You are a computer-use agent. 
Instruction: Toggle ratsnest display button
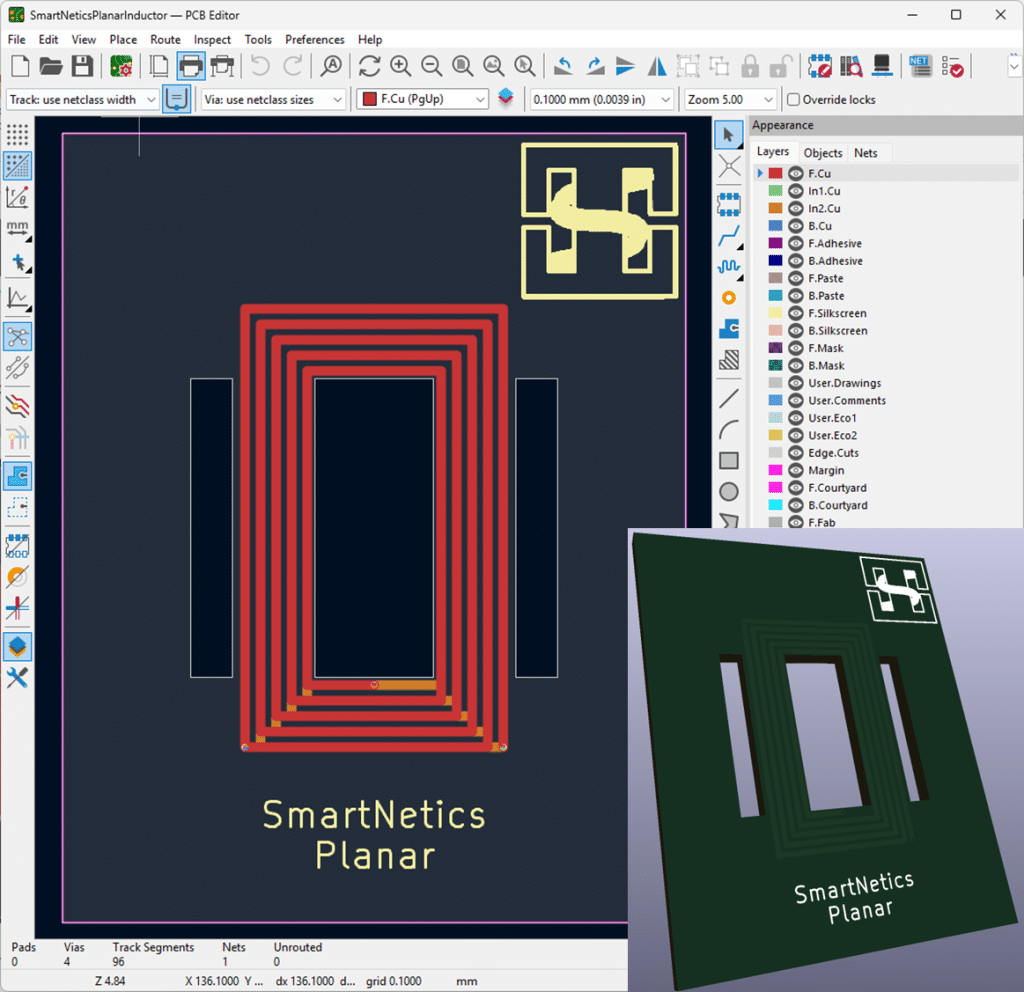click(17, 337)
